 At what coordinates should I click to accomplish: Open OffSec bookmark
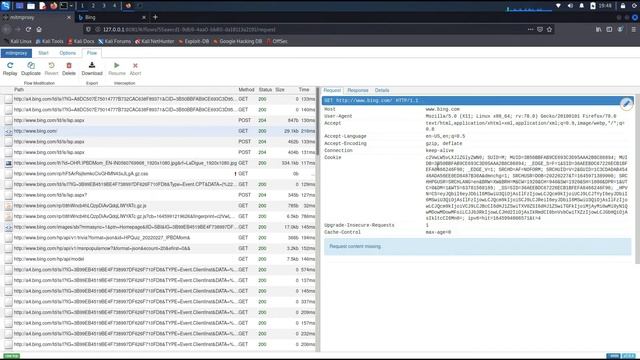coord(277,41)
